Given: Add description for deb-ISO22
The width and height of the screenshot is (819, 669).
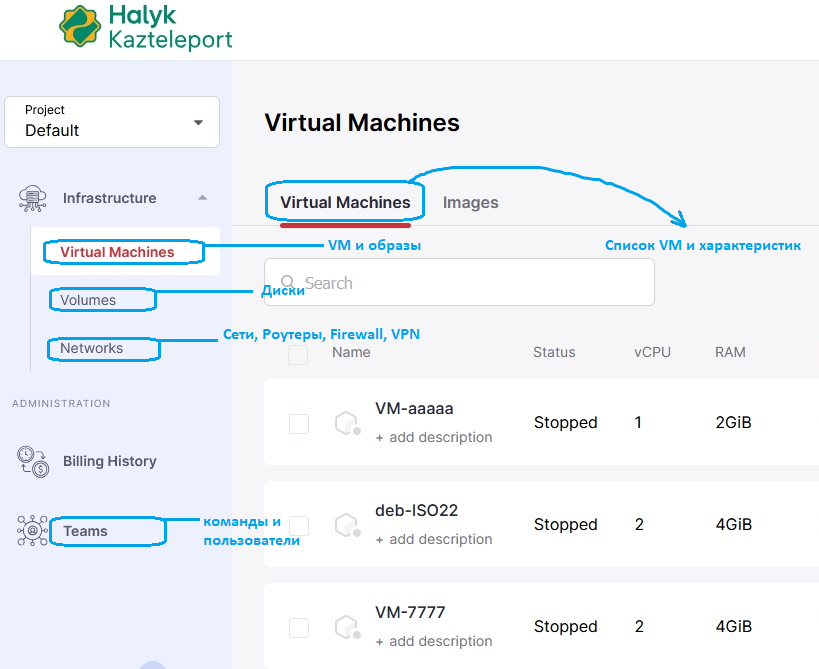Looking at the screenshot, I should click(x=434, y=539).
